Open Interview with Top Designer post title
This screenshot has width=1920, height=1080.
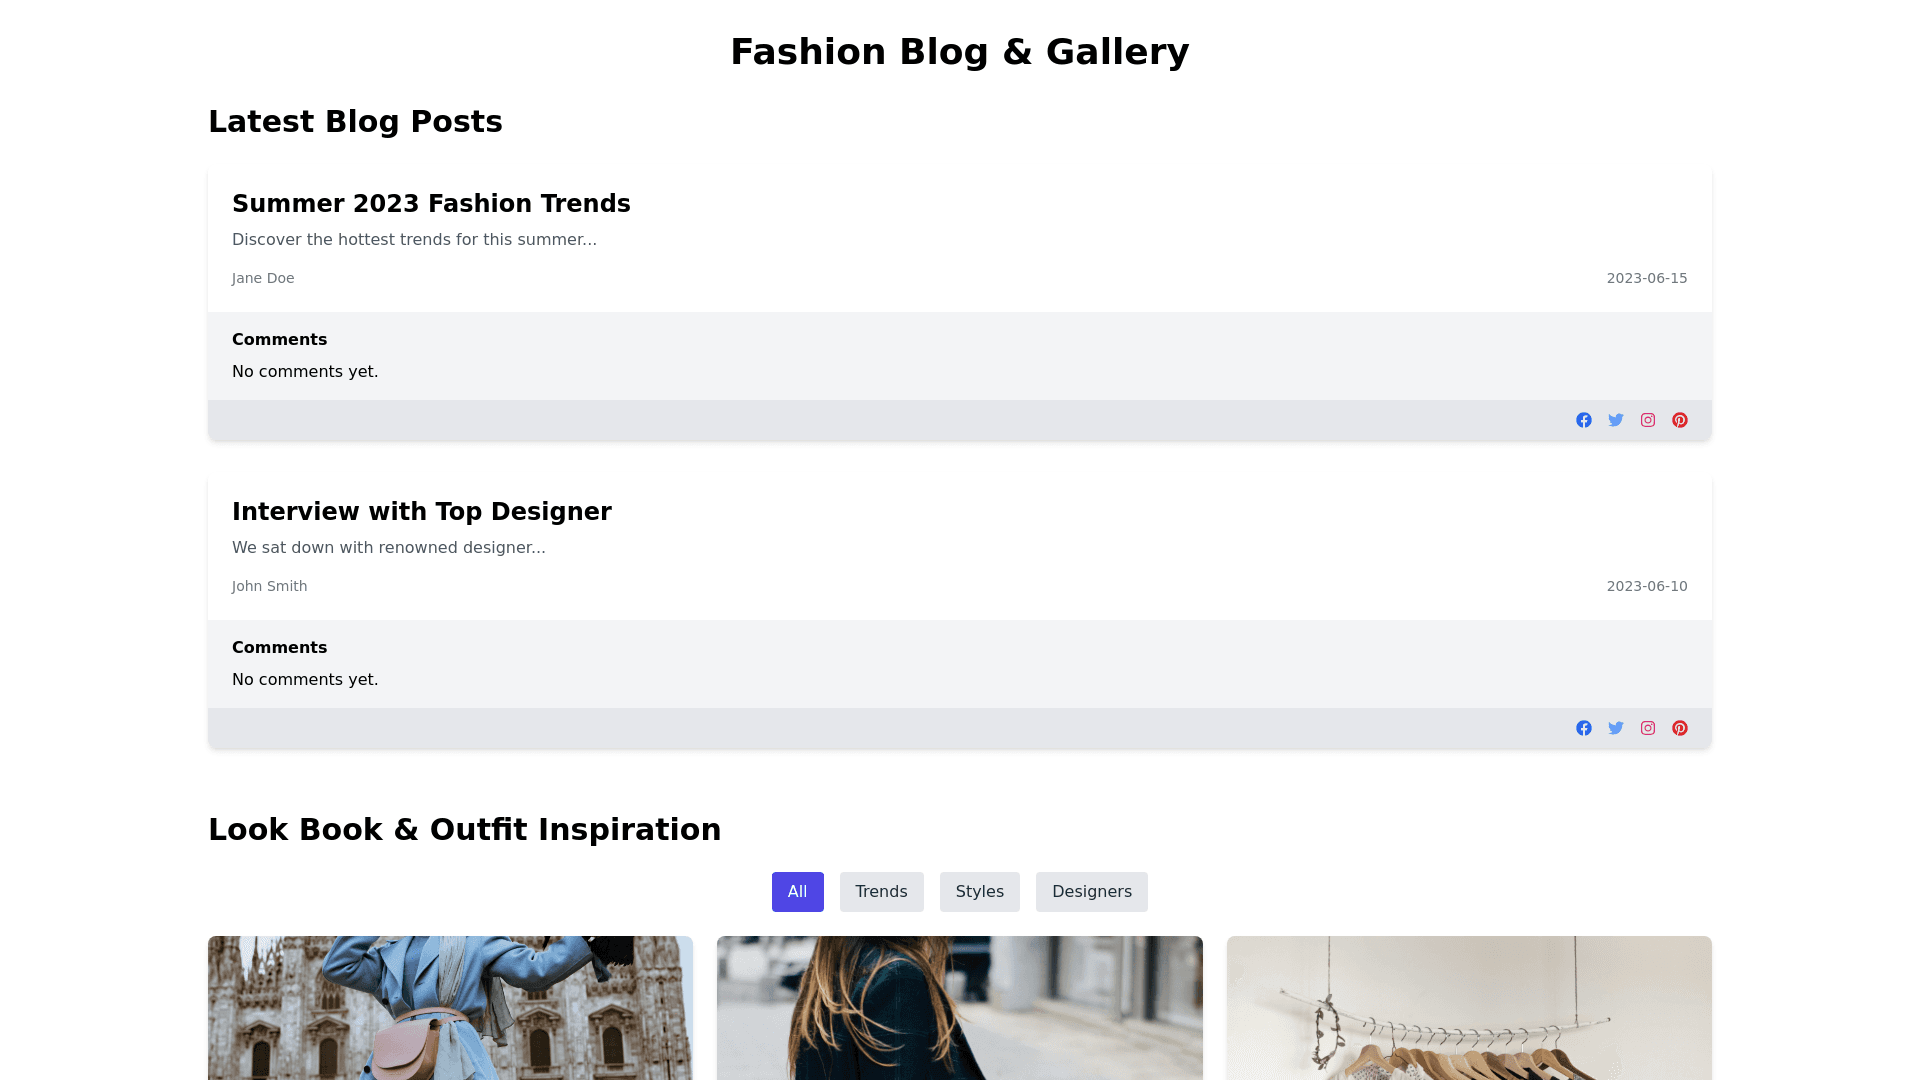click(421, 512)
